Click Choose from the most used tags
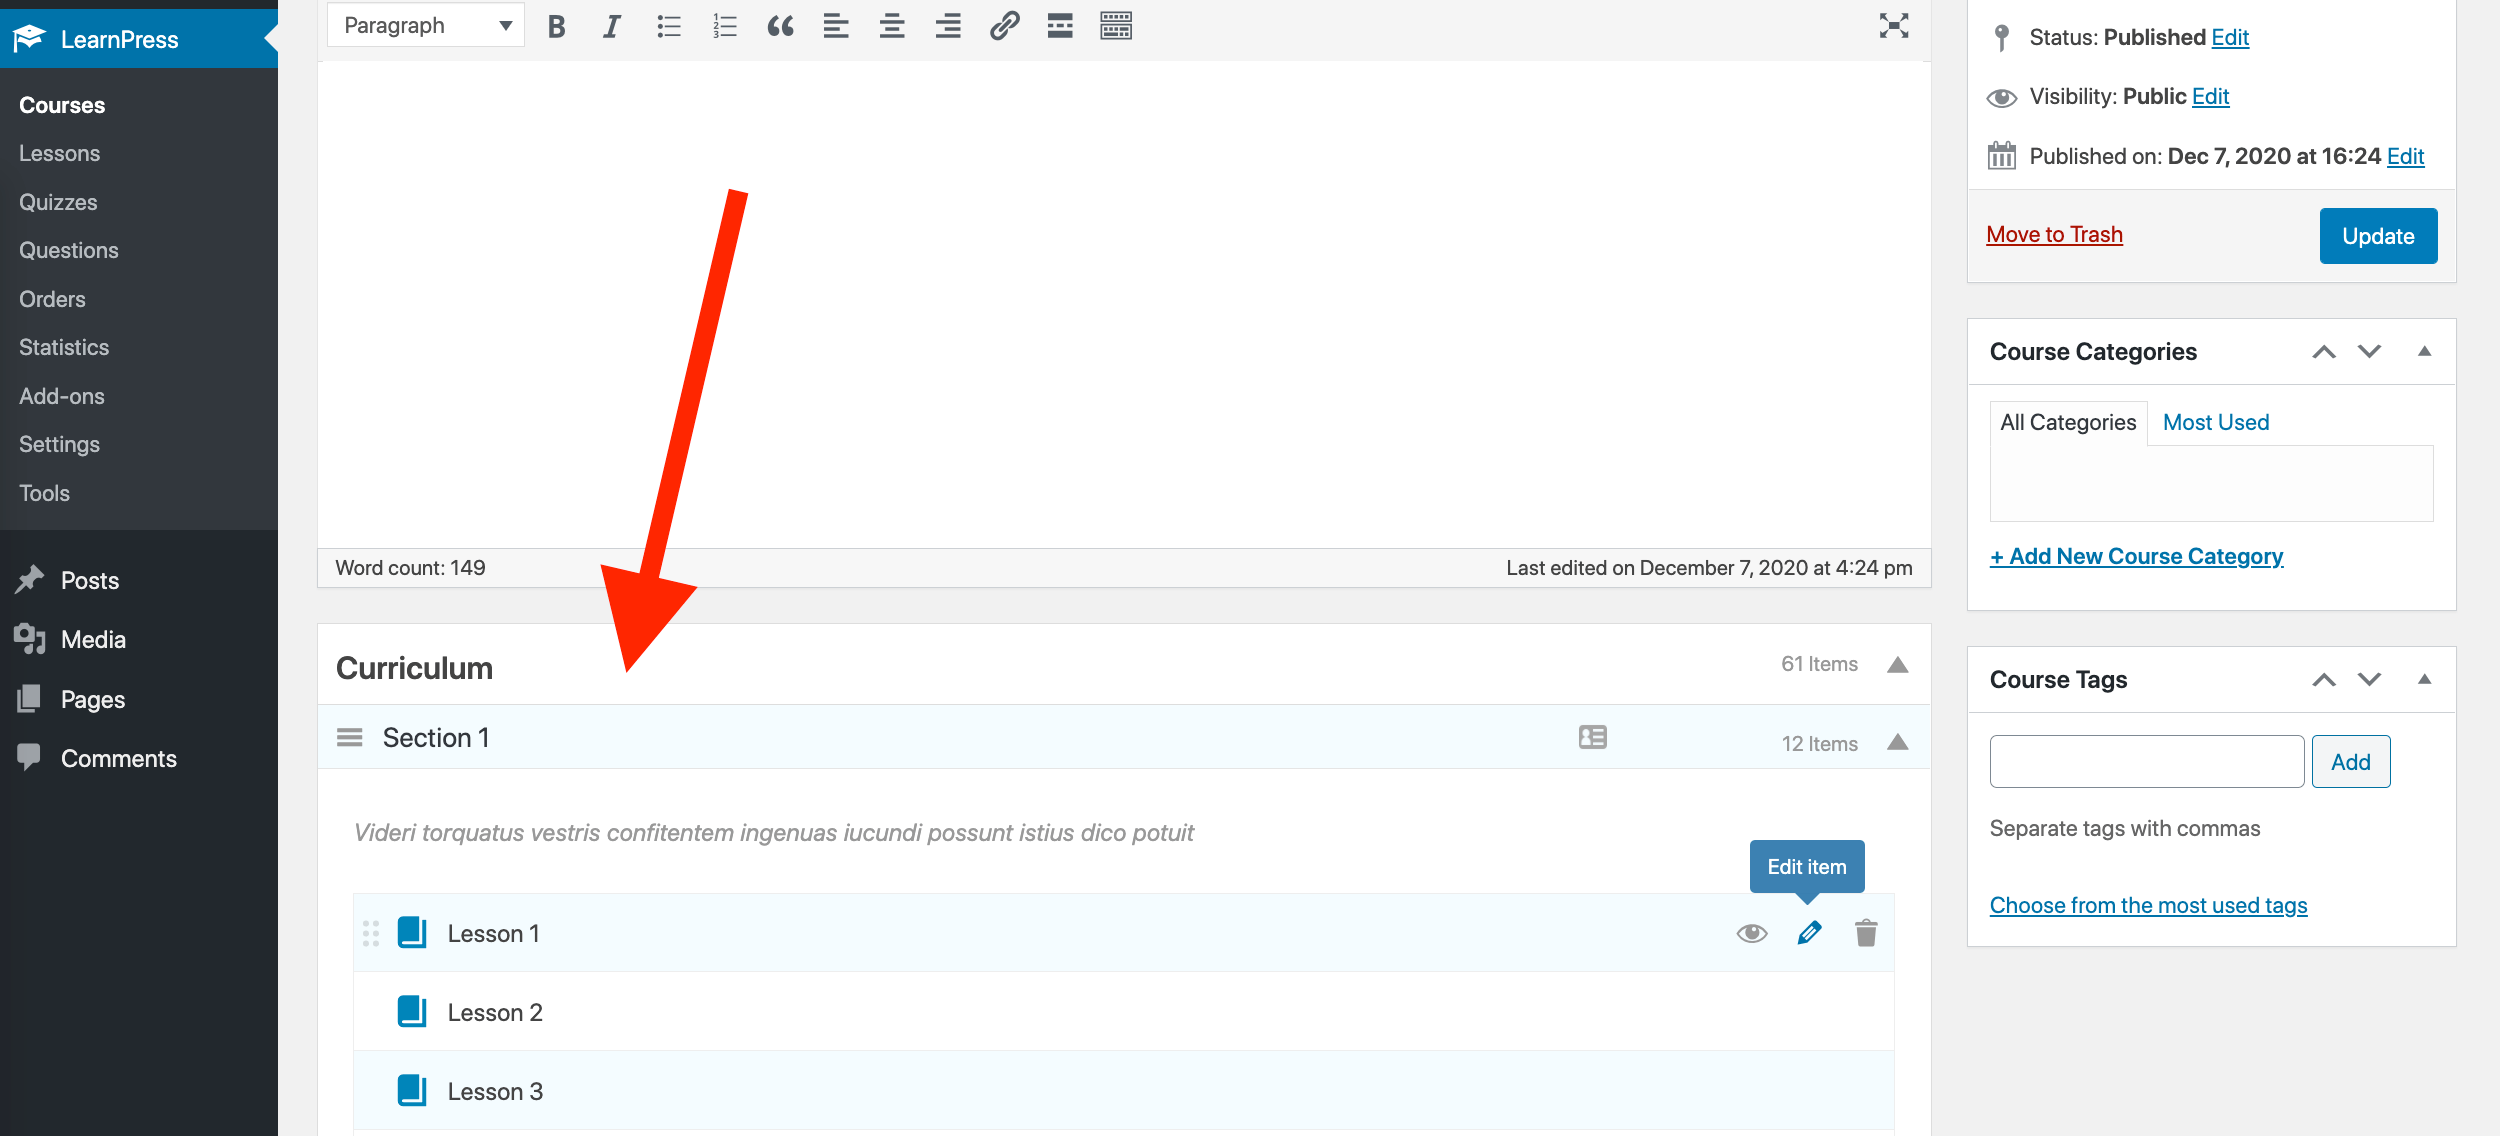This screenshot has height=1136, width=2500. [2148, 905]
